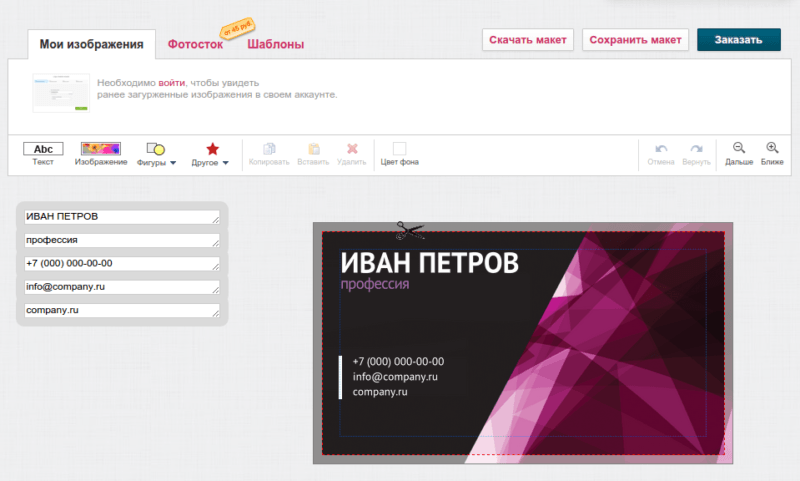Zoom out with Дальше magnifier
This screenshot has height=481, width=800.
pos(739,148)
